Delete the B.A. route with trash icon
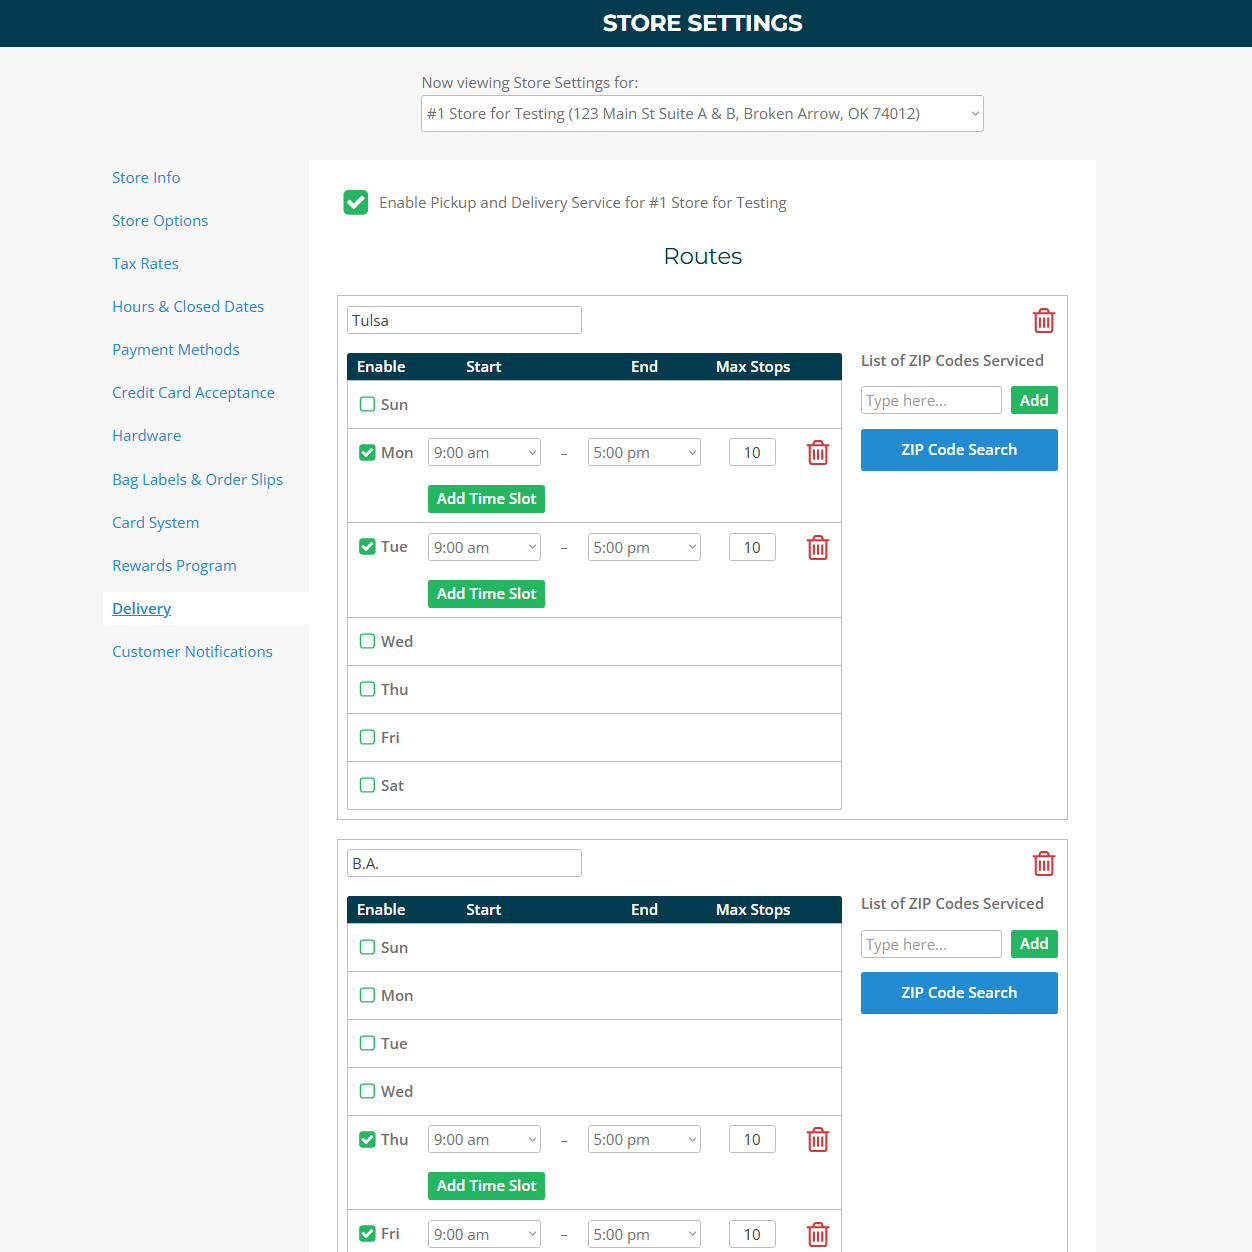The image size is (1252, 1252). (x=1044, y=864)
